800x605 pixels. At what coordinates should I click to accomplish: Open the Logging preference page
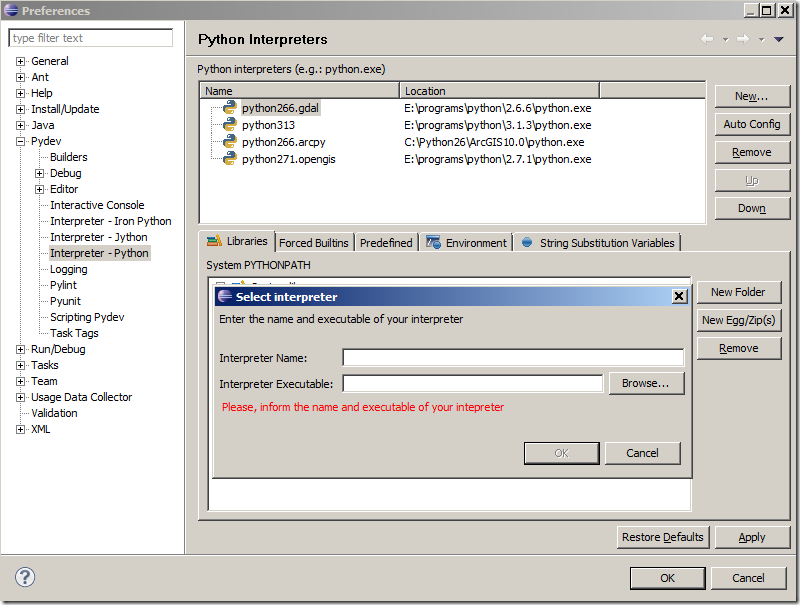click(x=68, y=269)
